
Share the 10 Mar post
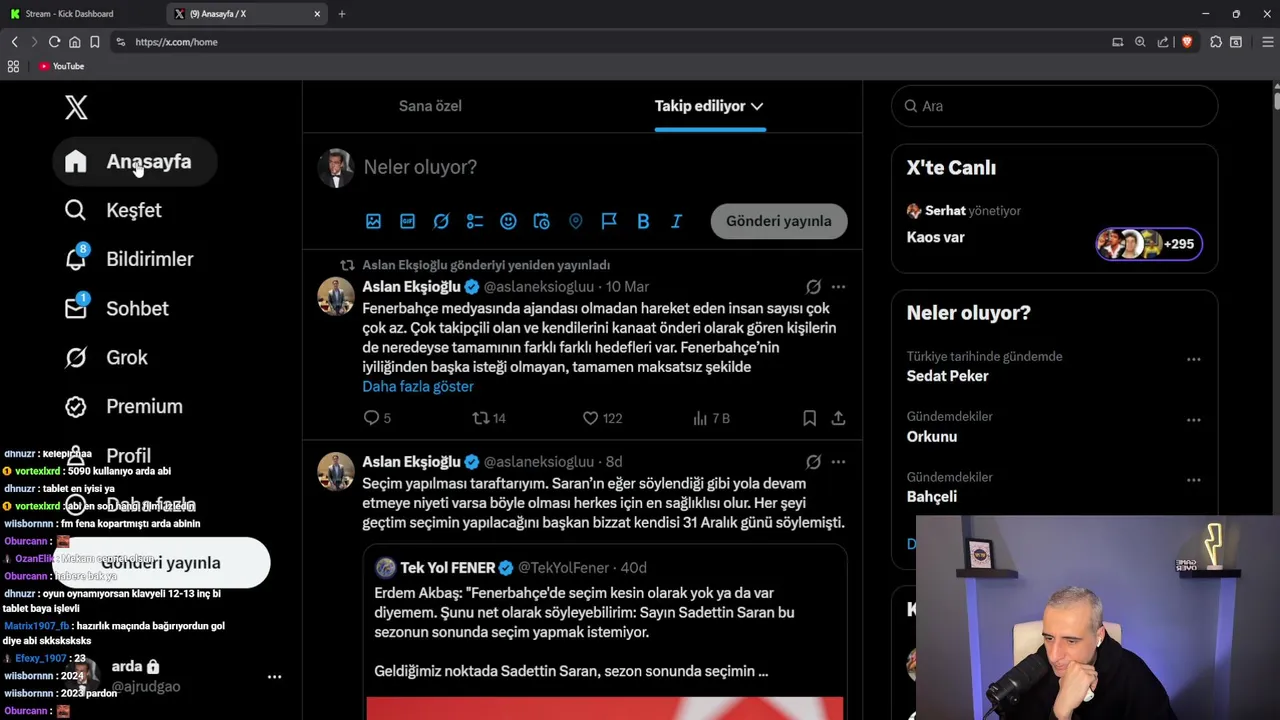(838, 418)
